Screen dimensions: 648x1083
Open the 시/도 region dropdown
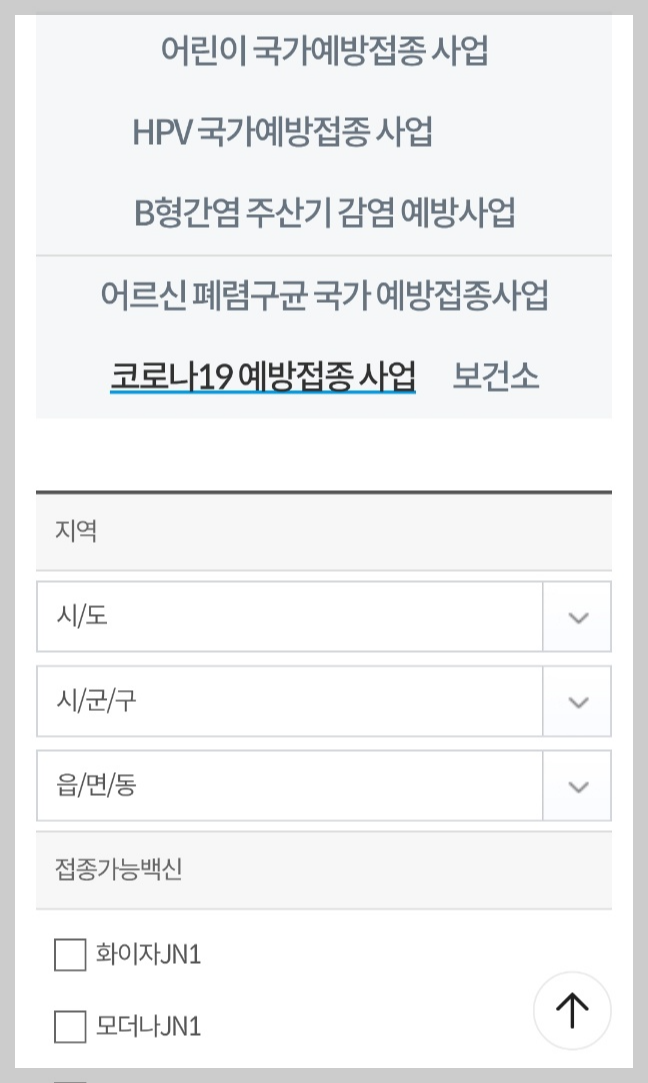point(290,617)
